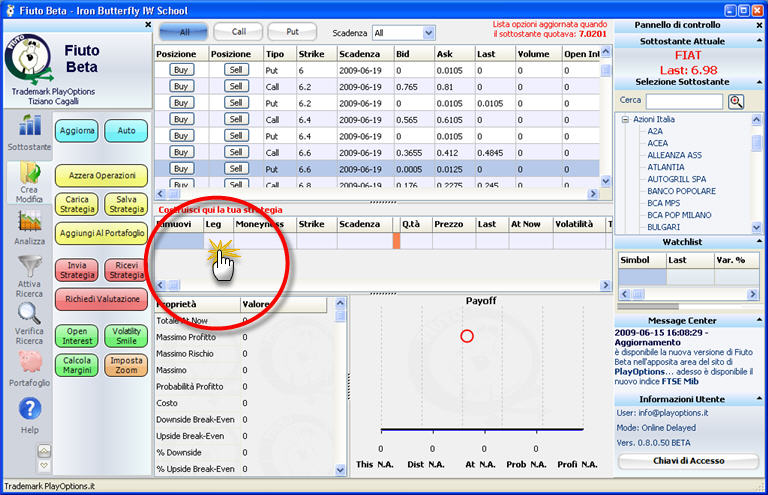Click the search magnifier next to Cerca
This screenshot has width=768, height=495.
736,101
